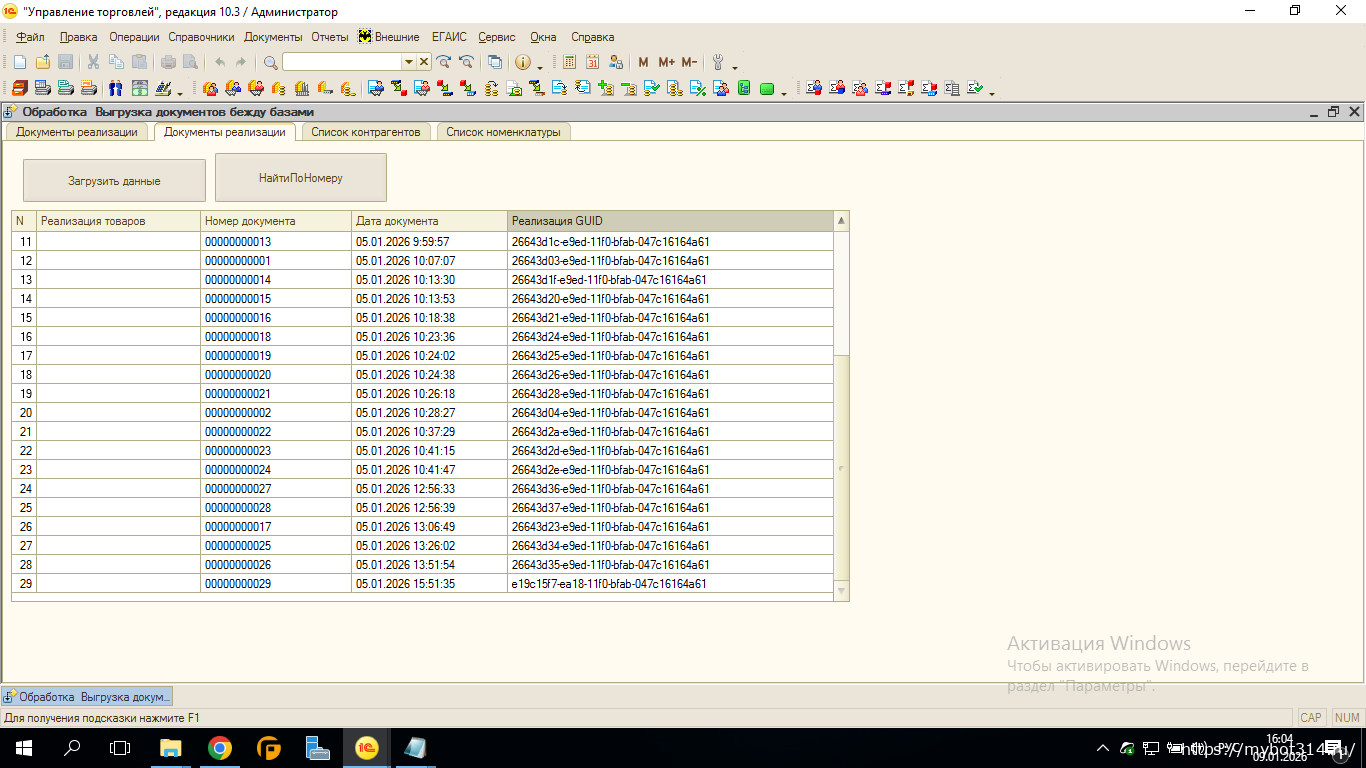Open the calendar icon in toolbar
The width and height of the screenshot is (1366, 768).
point(593,62)
